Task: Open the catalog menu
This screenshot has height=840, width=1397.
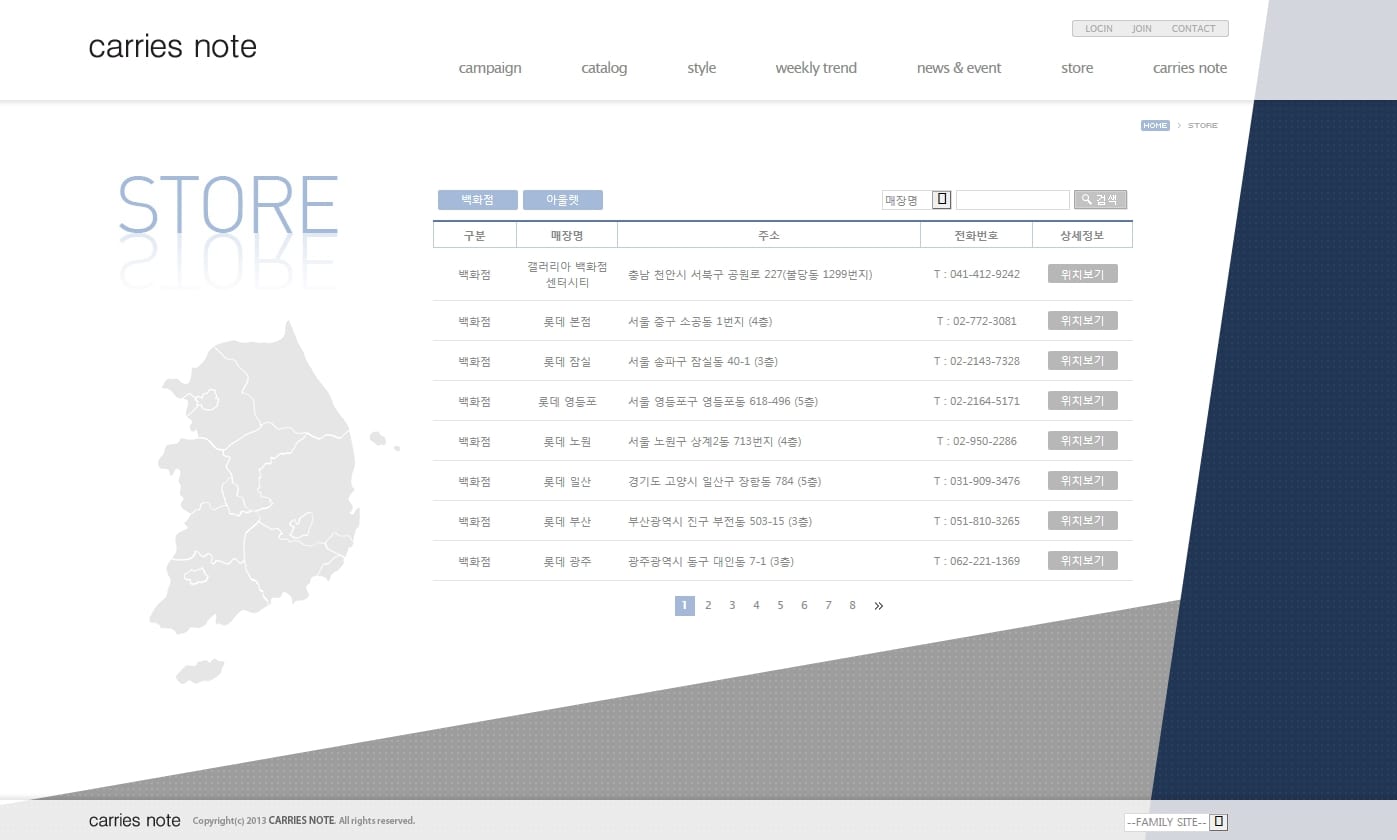Action: [604, 68]
